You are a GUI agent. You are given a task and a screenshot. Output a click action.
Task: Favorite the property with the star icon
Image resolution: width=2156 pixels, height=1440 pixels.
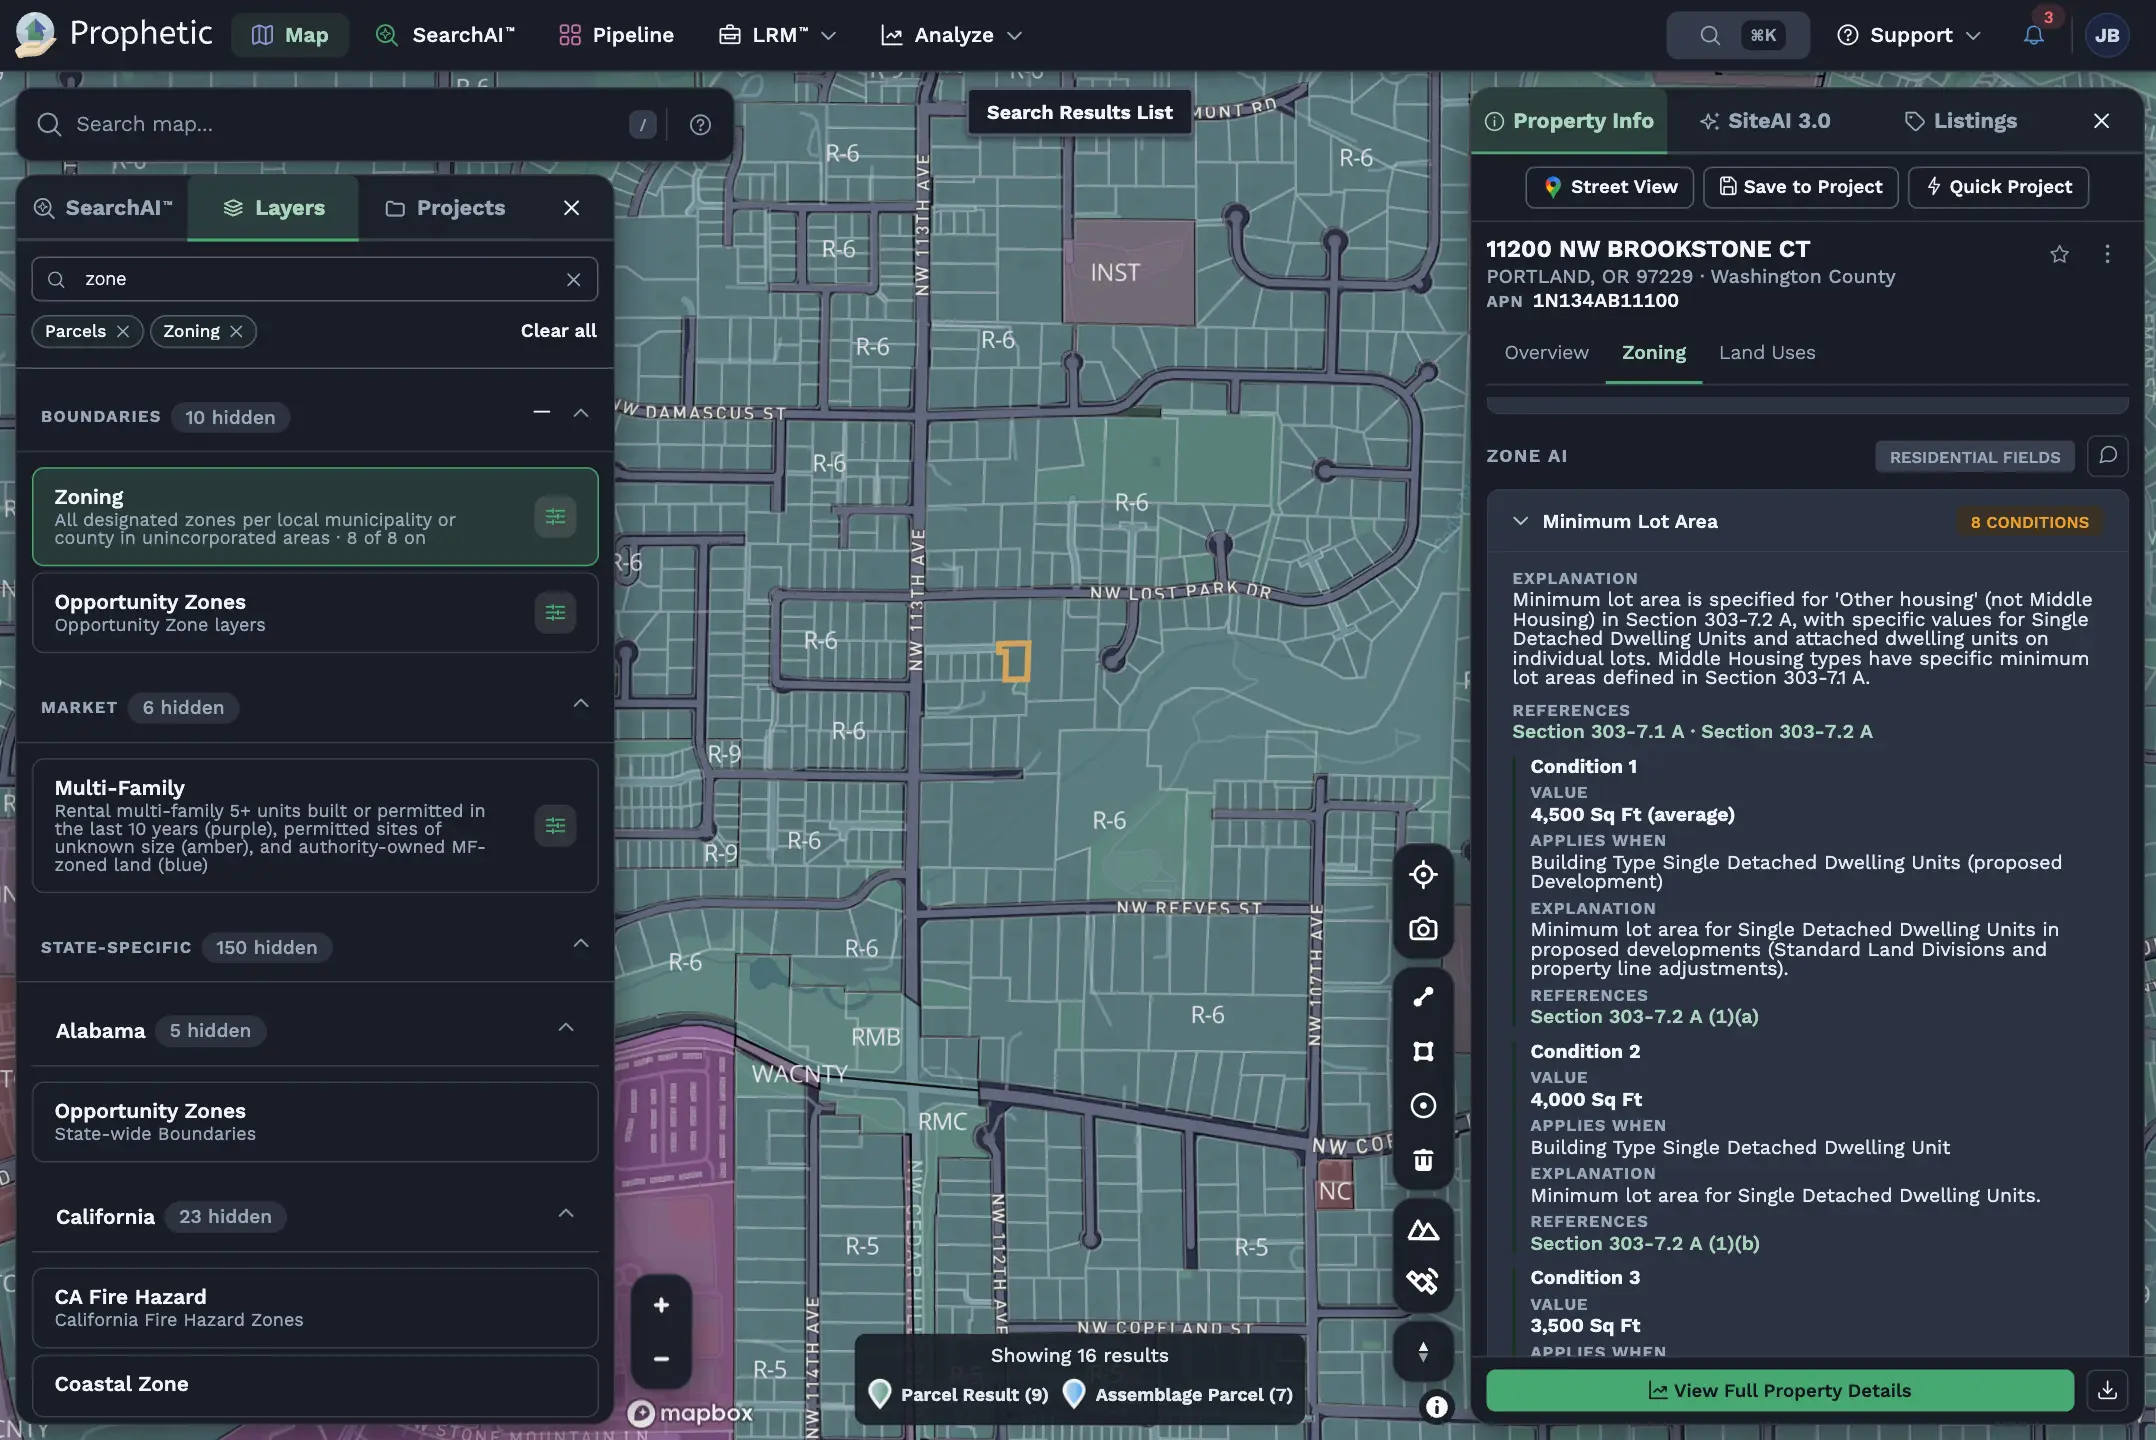click(2059, 254)
